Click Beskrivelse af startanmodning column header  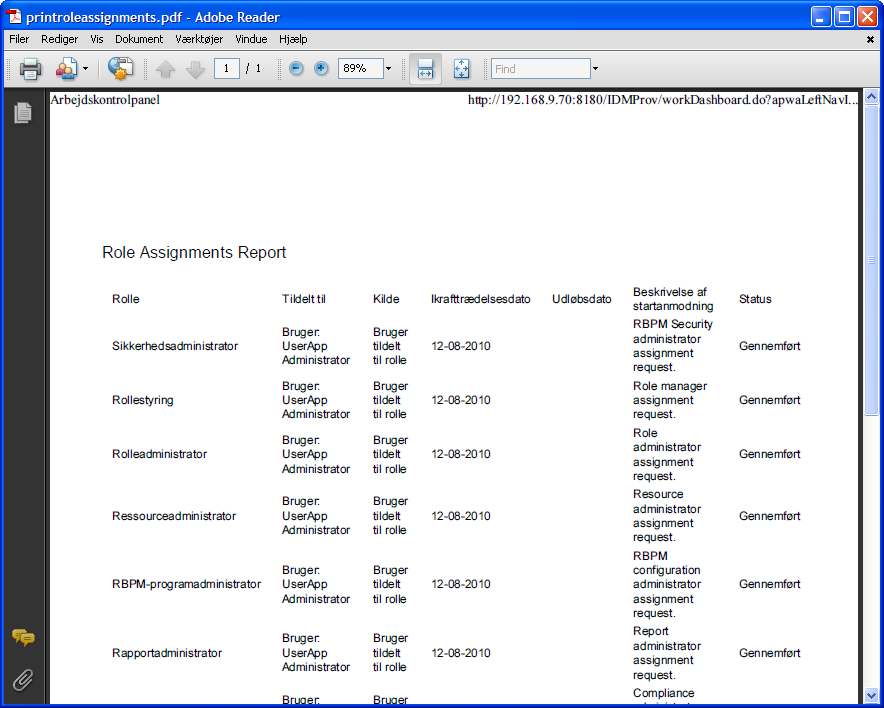pyautogui.click(x=673, y=299)
